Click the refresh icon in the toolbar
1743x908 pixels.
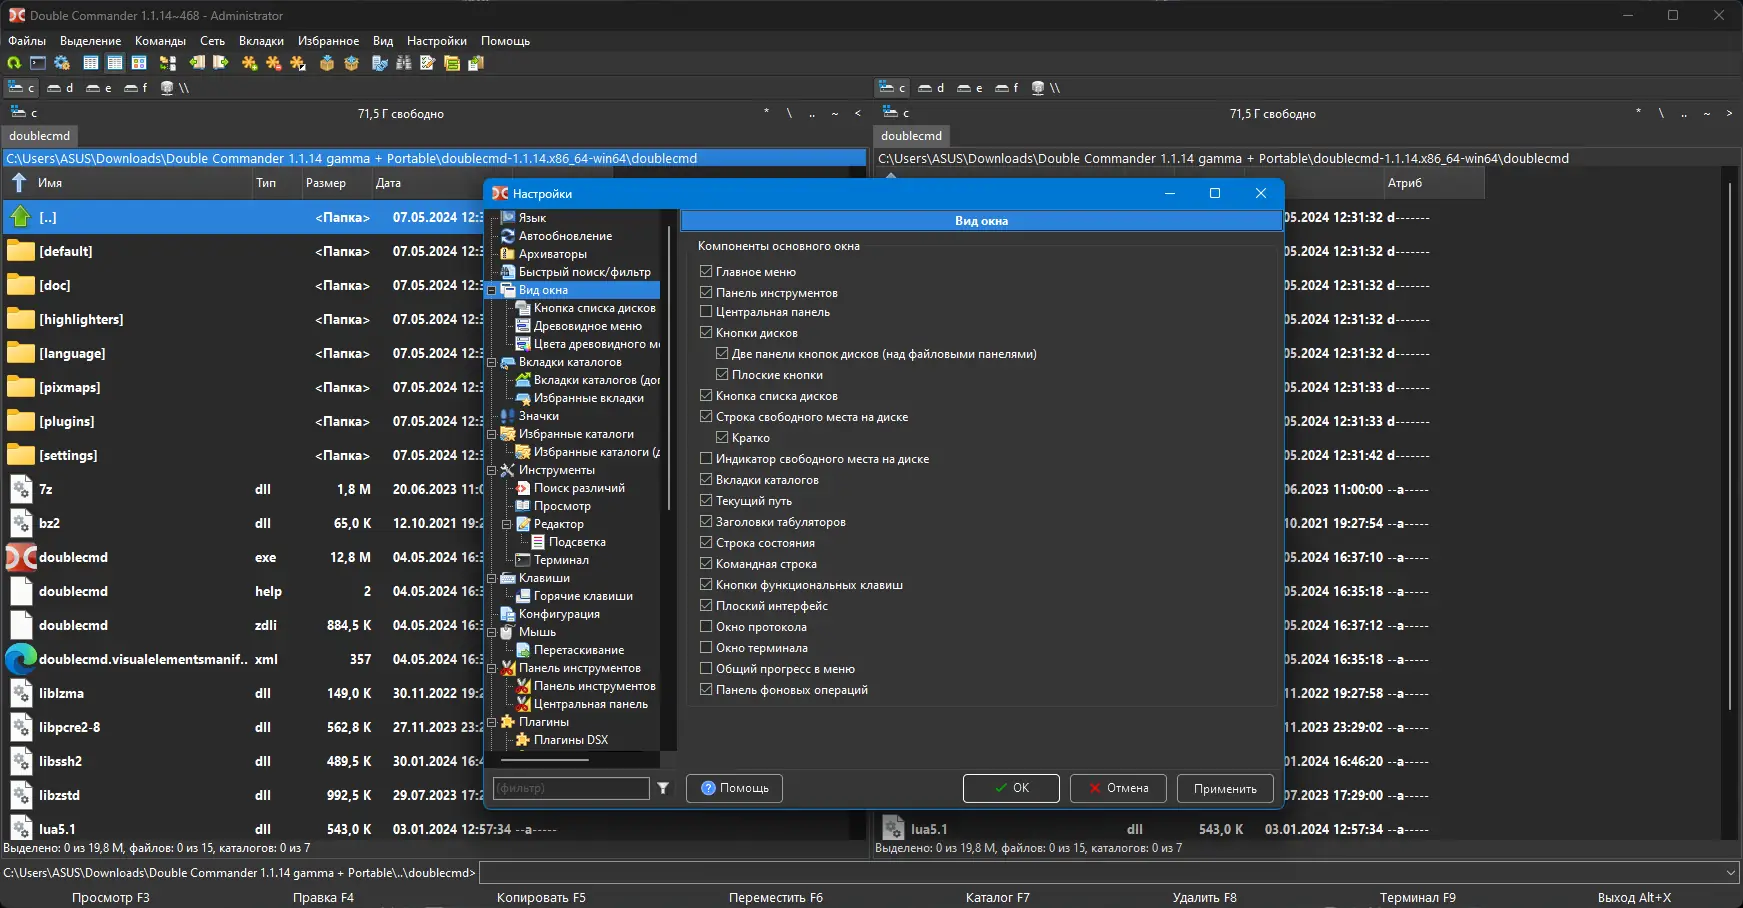(14, 63)
